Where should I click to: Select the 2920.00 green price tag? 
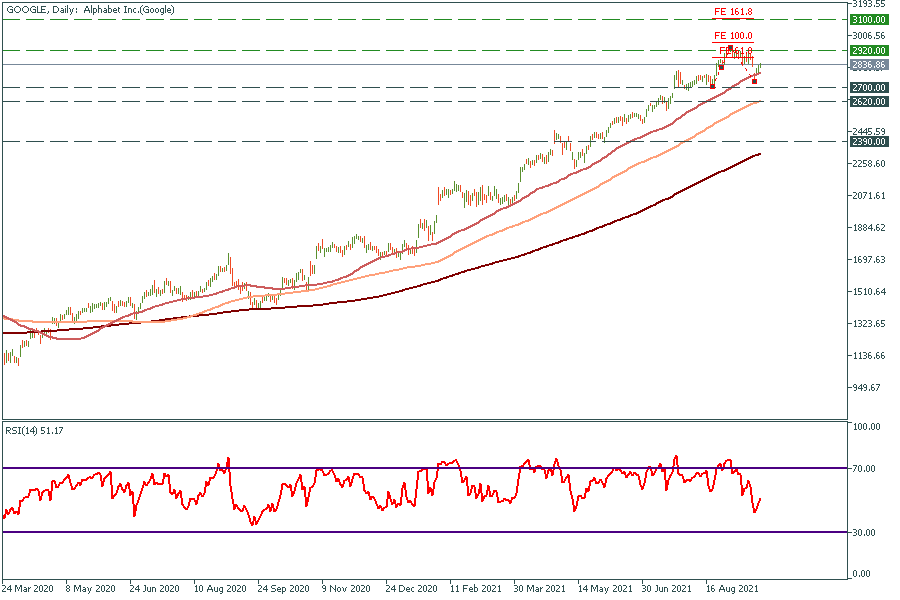click(868, 49)
